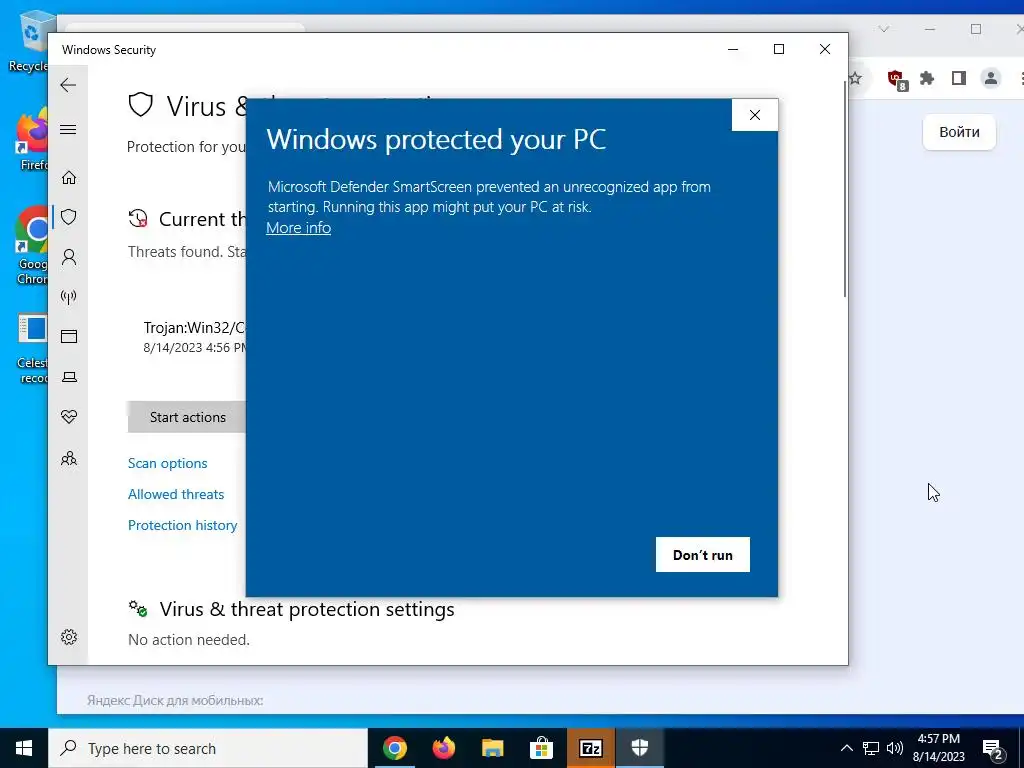Screen dimensions: 1024x768
Task: Open Allowed threats link
Action: pyautogui.click(x=176, y=494)
